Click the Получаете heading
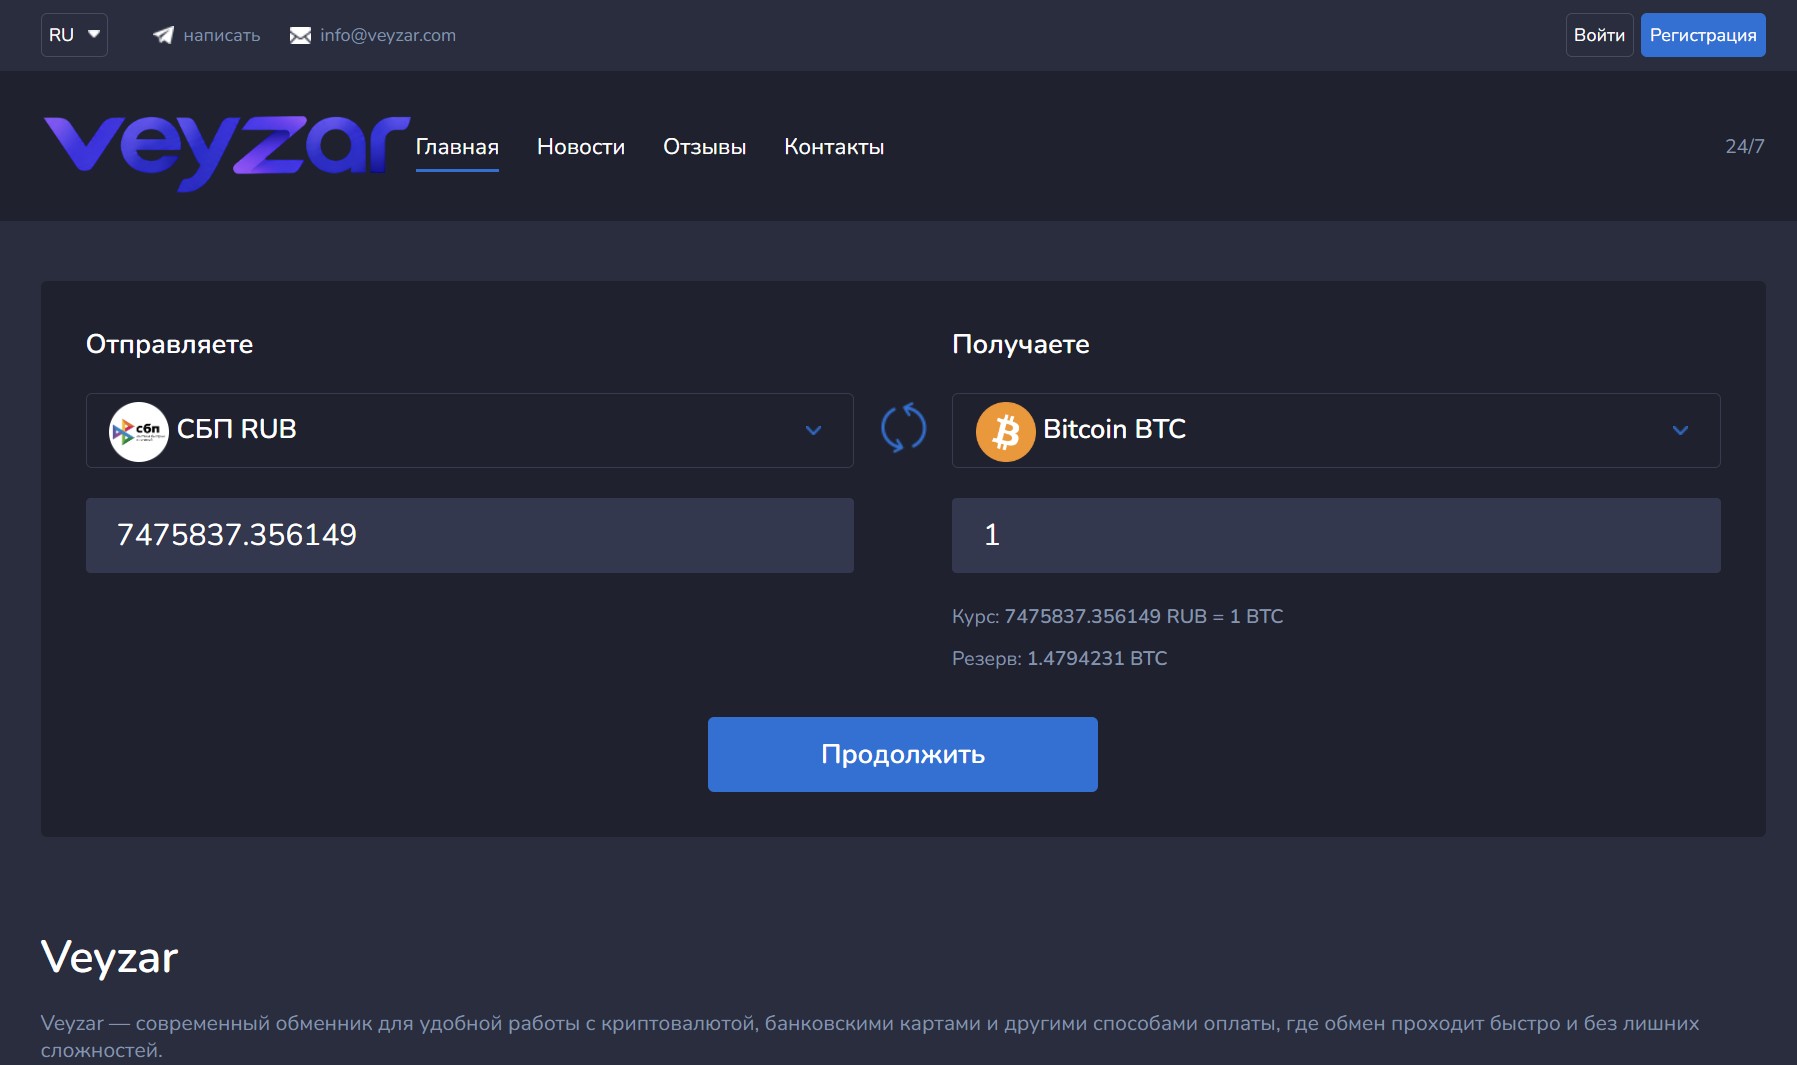1797x1065 pixels. (x=1020, y=344)
